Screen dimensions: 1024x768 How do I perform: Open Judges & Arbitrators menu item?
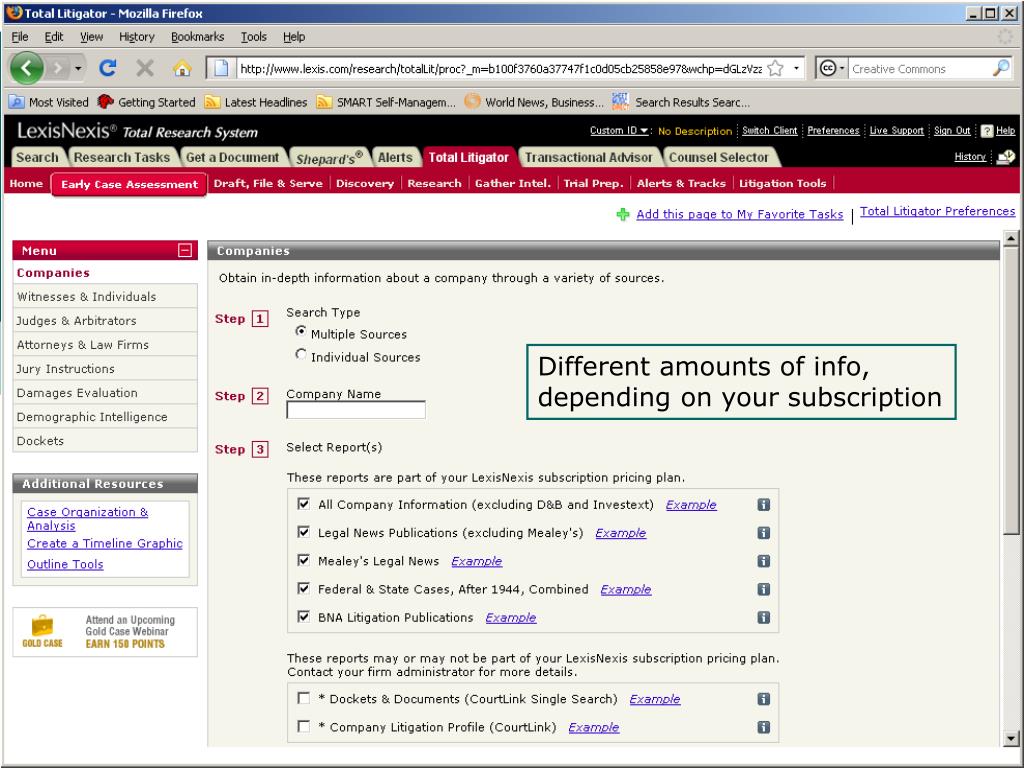tap(105, 321)
